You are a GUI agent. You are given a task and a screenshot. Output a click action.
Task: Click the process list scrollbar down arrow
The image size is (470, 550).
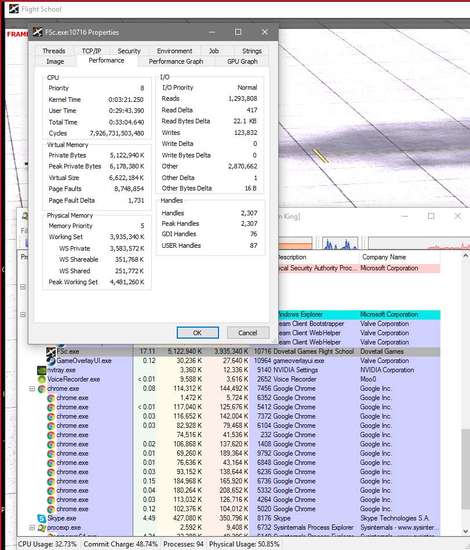point(465,531)
